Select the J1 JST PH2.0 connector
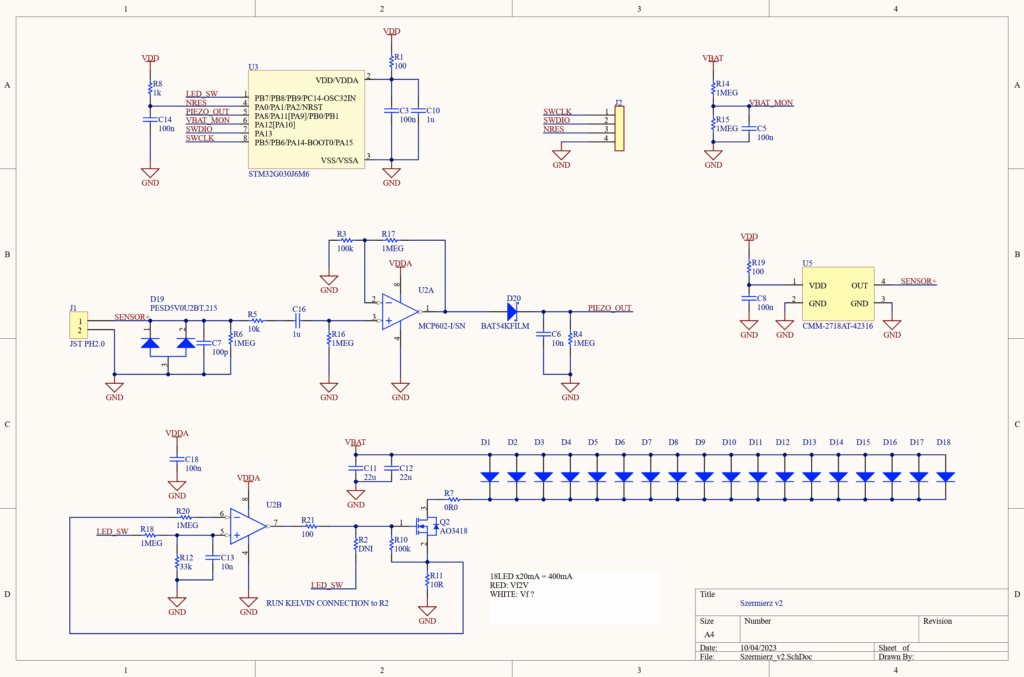Image resolution: width=1024 pixels, height=677 pixels. [76, 325]
